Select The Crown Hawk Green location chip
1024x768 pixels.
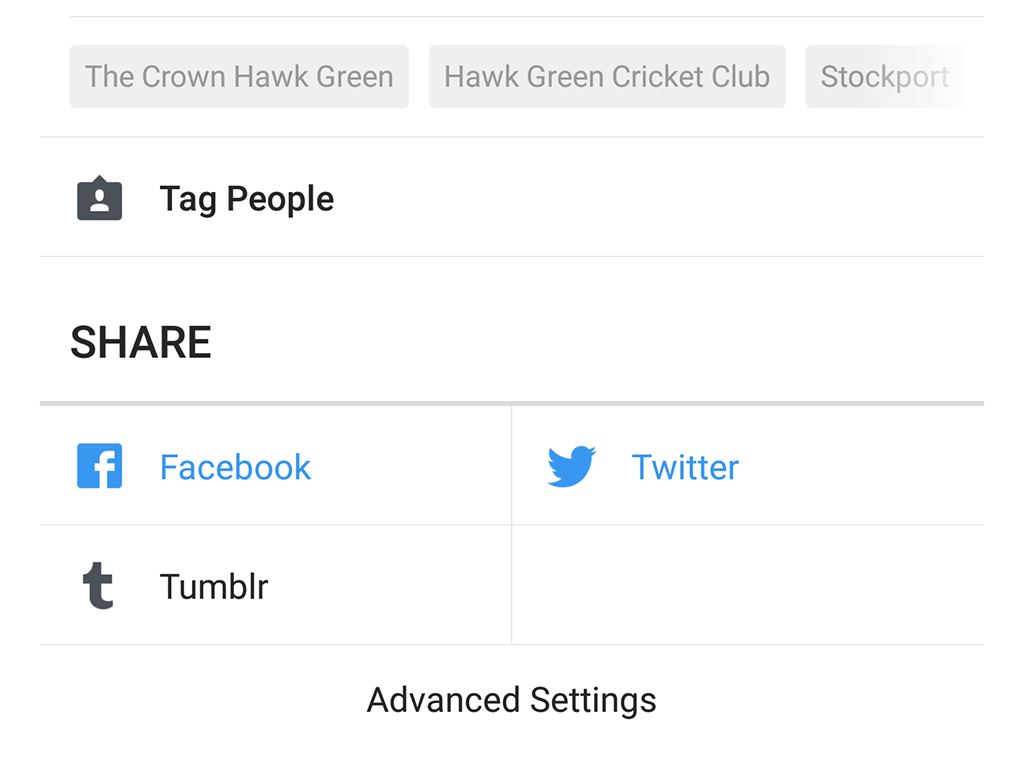(239, 77)
